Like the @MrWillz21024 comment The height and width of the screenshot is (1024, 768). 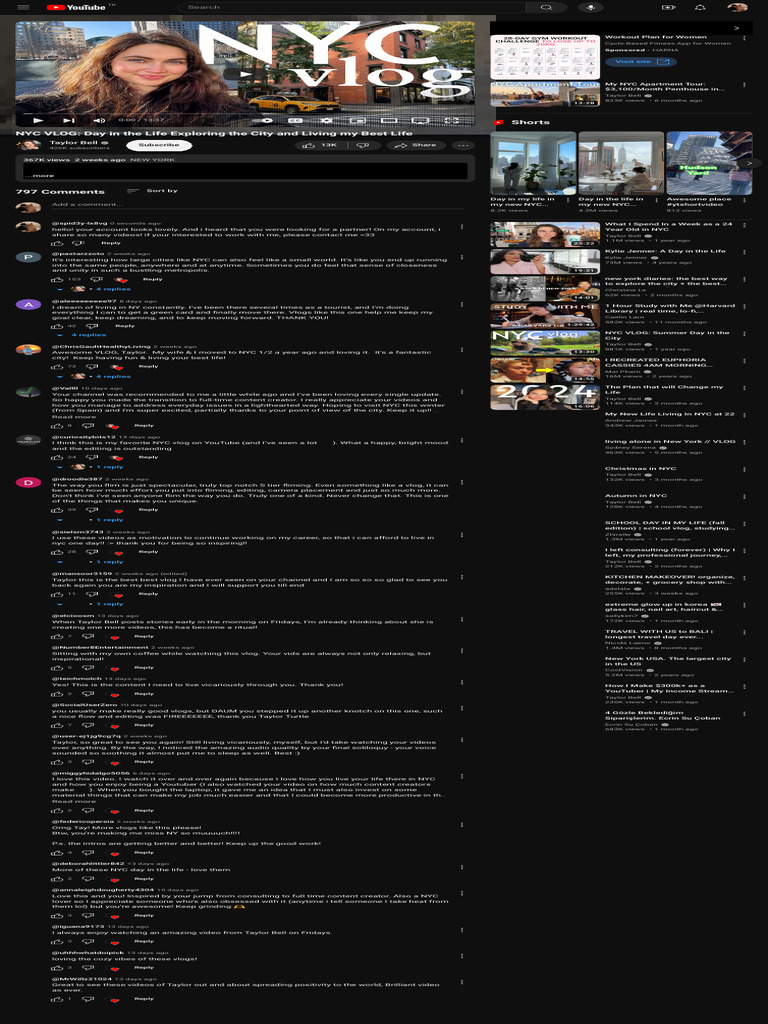[x=57, y=999]
